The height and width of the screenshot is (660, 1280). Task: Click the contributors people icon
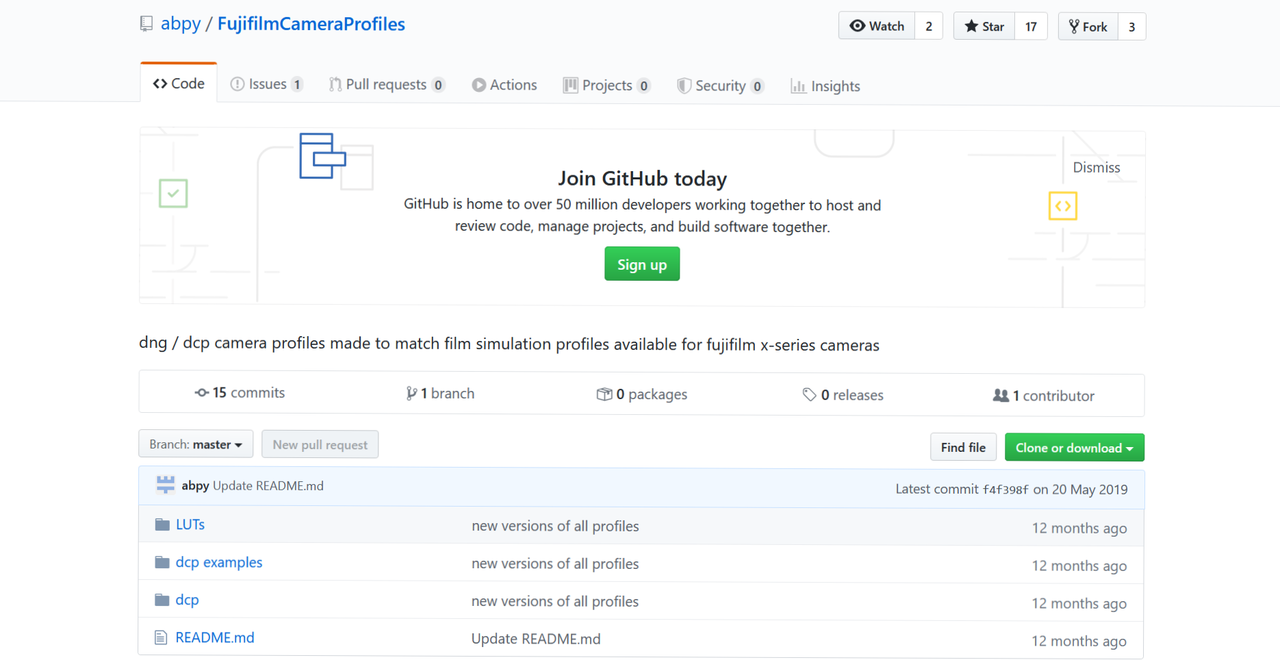[x=1000, y=396]
